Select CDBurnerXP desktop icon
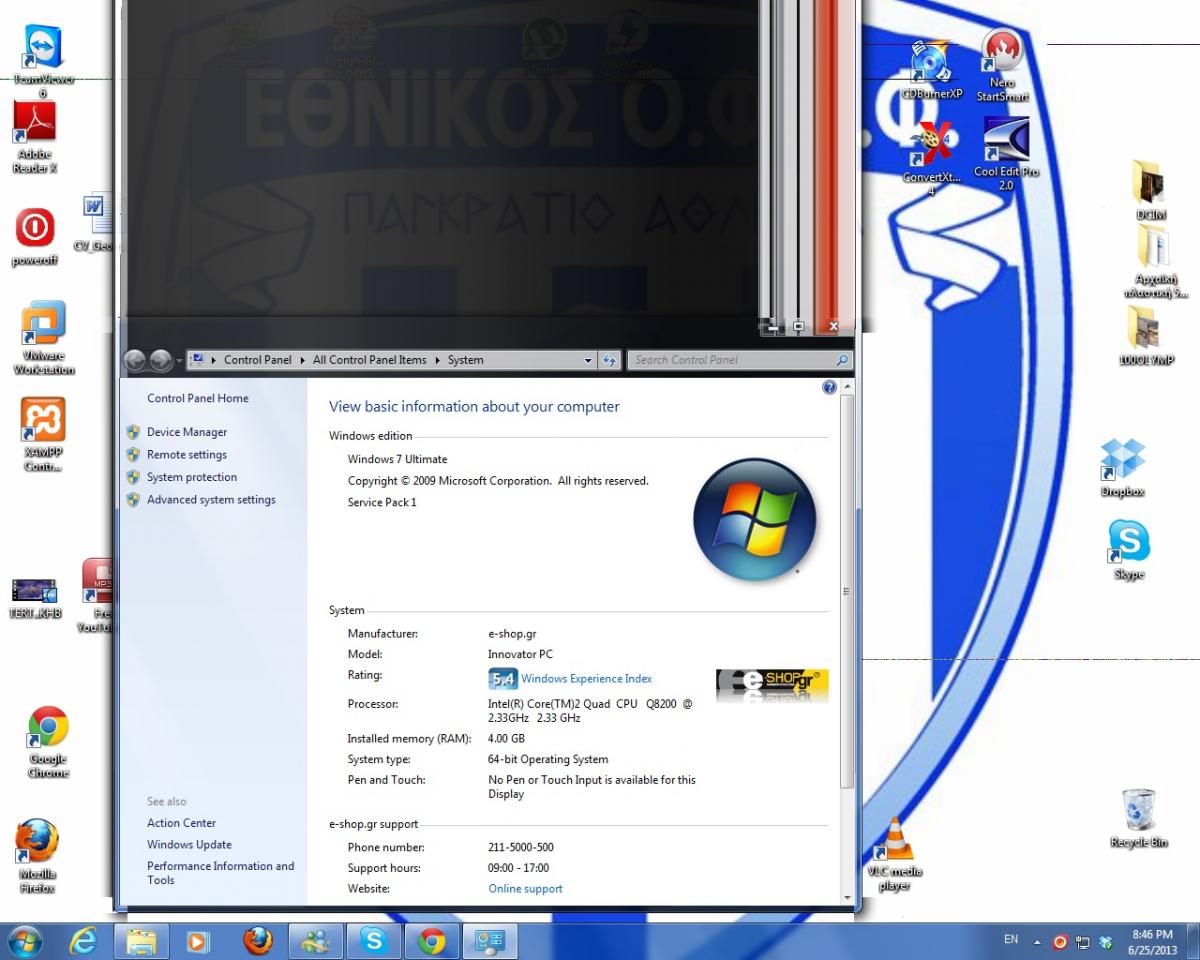 (x=931, y=70)
